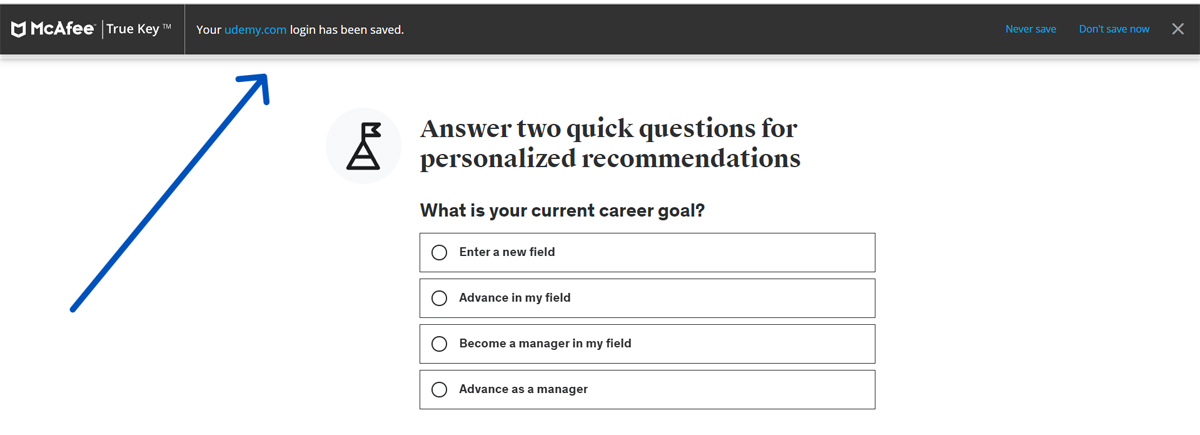Dismiss the True Key notification bar
Image resolution: width=1200 pixels, height=435 pixels.
(x=1177, y=29)
